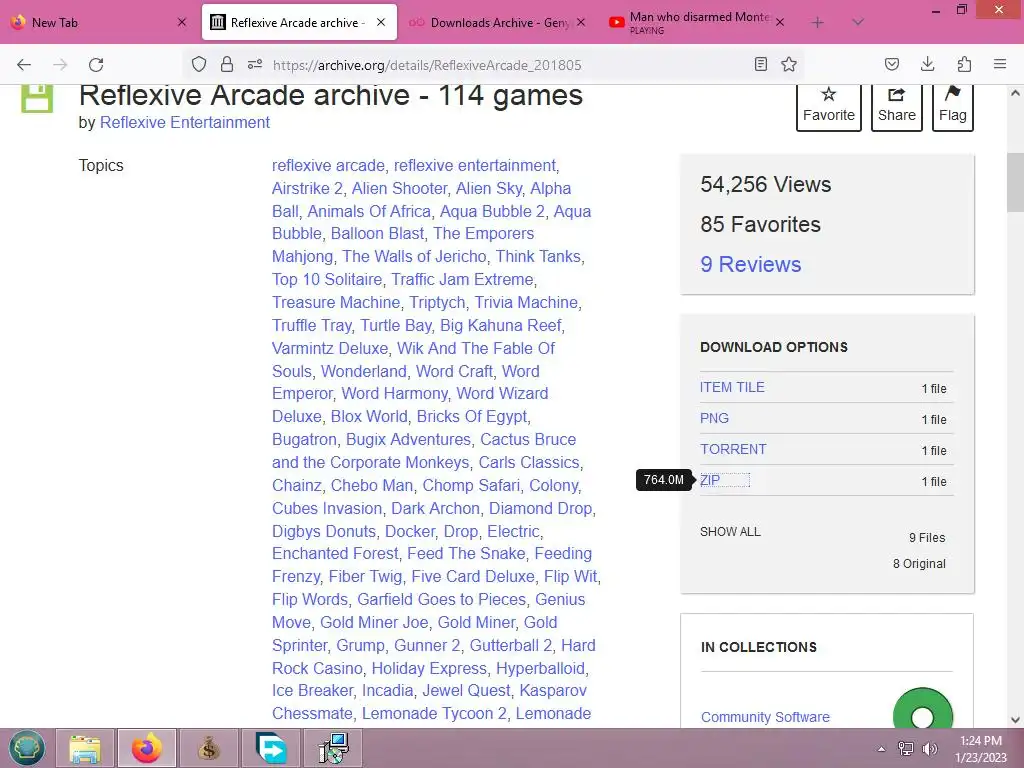Open the 'Feeding Frenzy' topic link
Image resolution: width=1024 pixels, height=768 pixels.
click(432, 565)
